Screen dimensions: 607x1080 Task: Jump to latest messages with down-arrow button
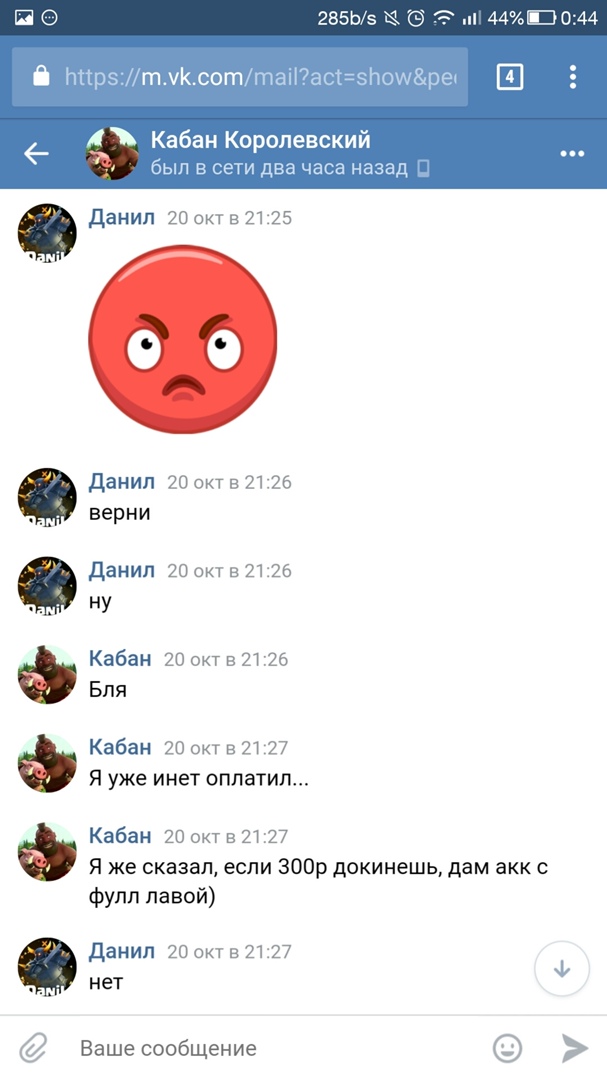(x=562, y=969)
